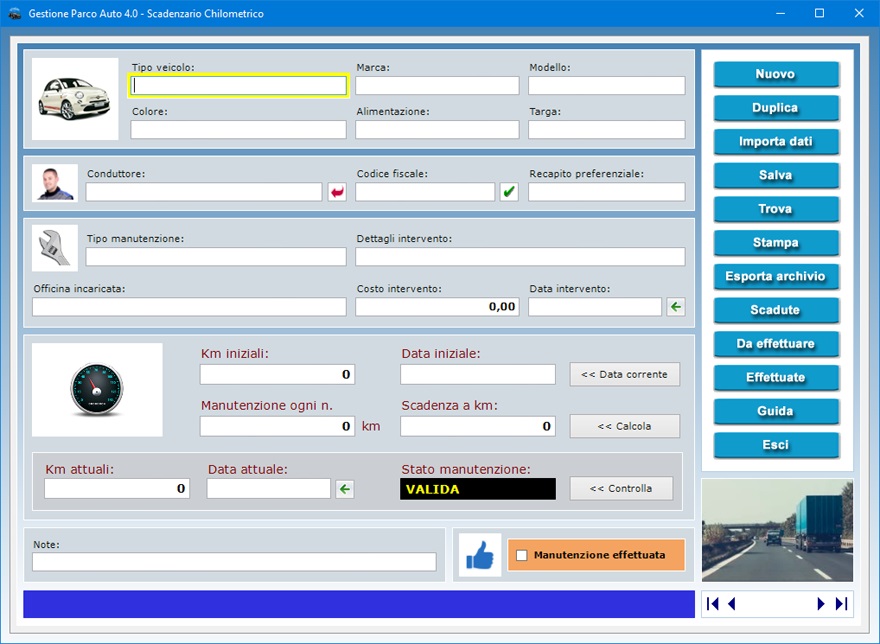
Task: Open Importa dati
Action: (776, 141)
